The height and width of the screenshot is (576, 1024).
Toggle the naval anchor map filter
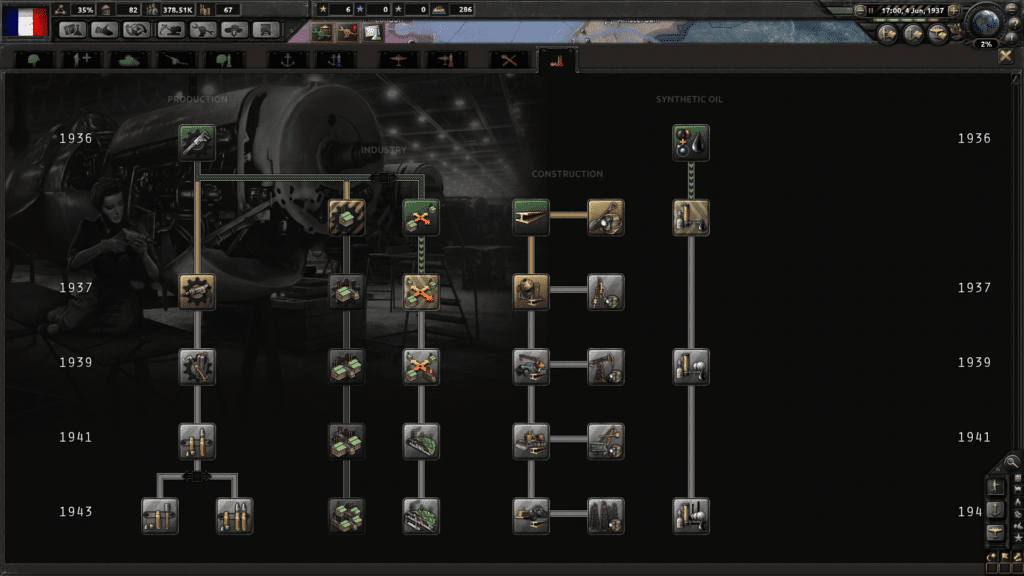point(997,509)
